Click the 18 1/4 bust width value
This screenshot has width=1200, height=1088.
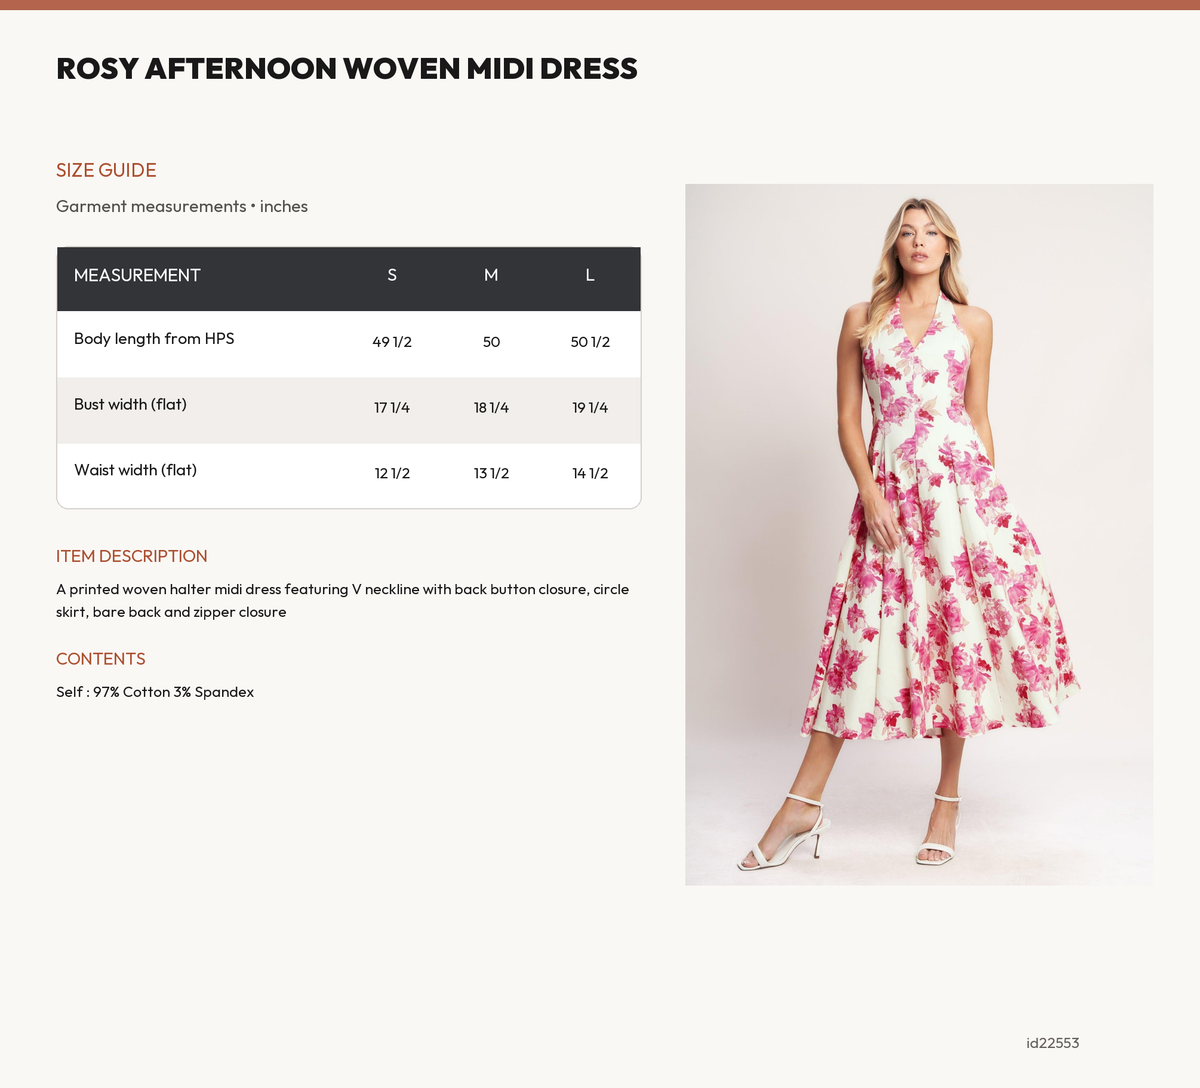pyautogui.click(x=491, y=408)
